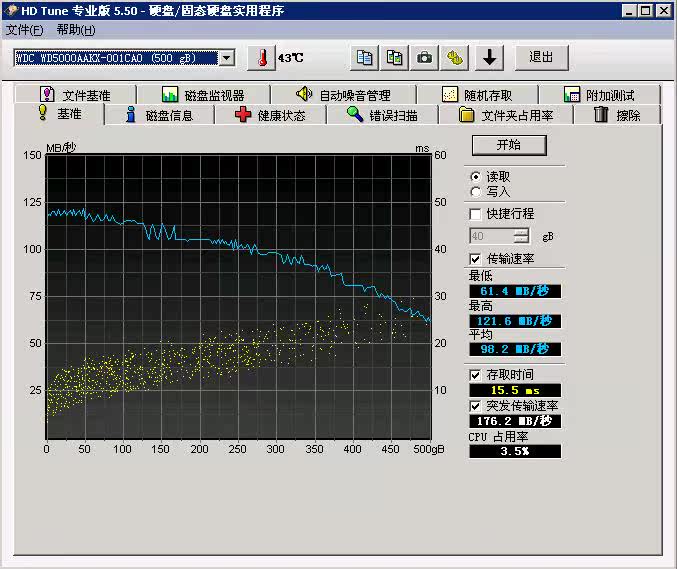Enable the 快捷行程 checkbox
This screenshot has width=677, height=569.
pos(475,214)
